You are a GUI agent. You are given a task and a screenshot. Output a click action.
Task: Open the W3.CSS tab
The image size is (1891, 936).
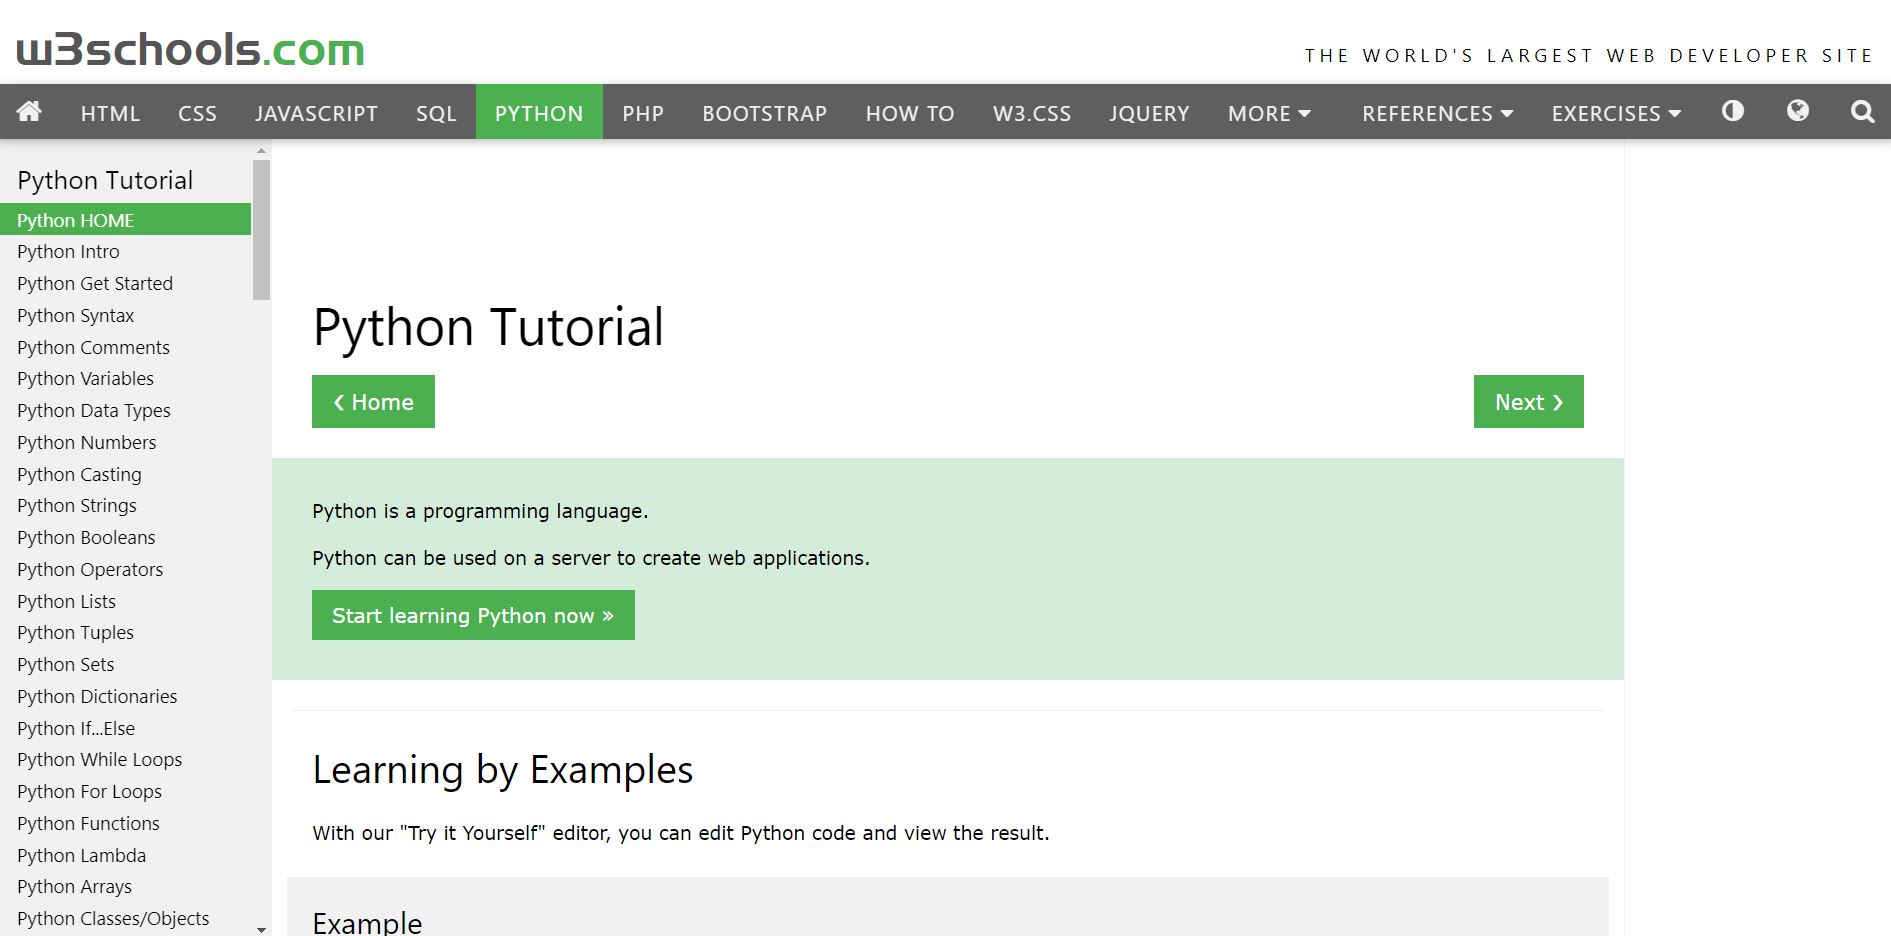(1032, 113)
